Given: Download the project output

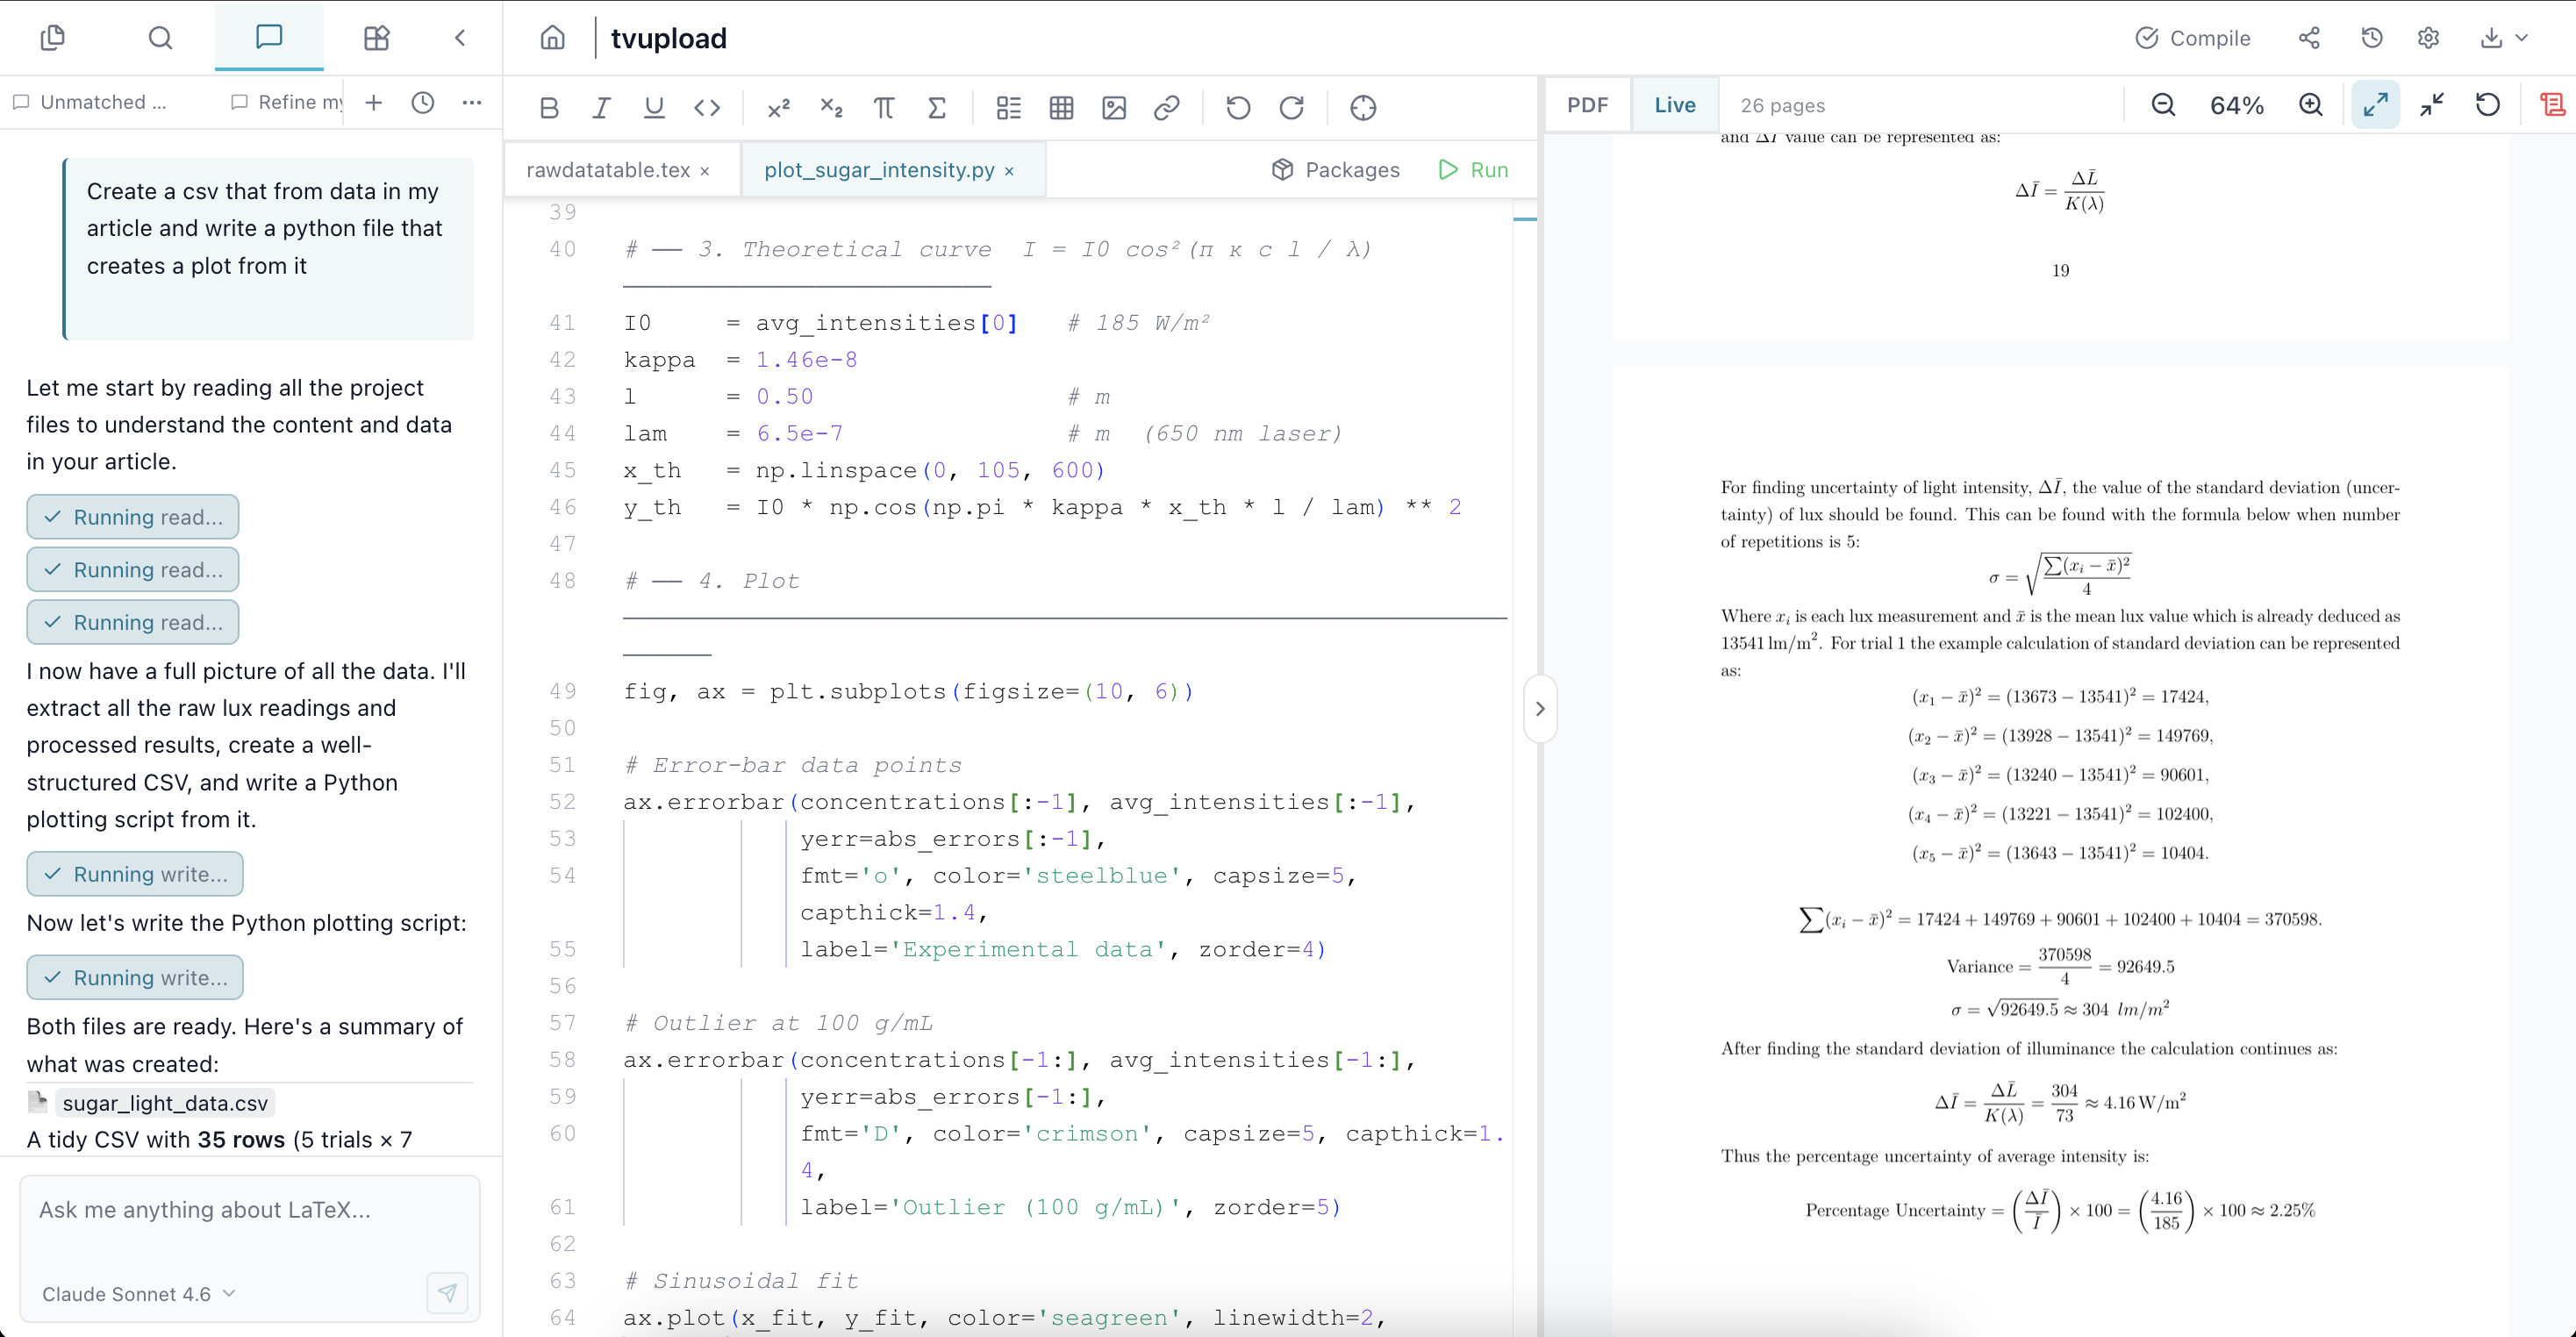Looking at the screenshot, I should tap(2491, 38).
